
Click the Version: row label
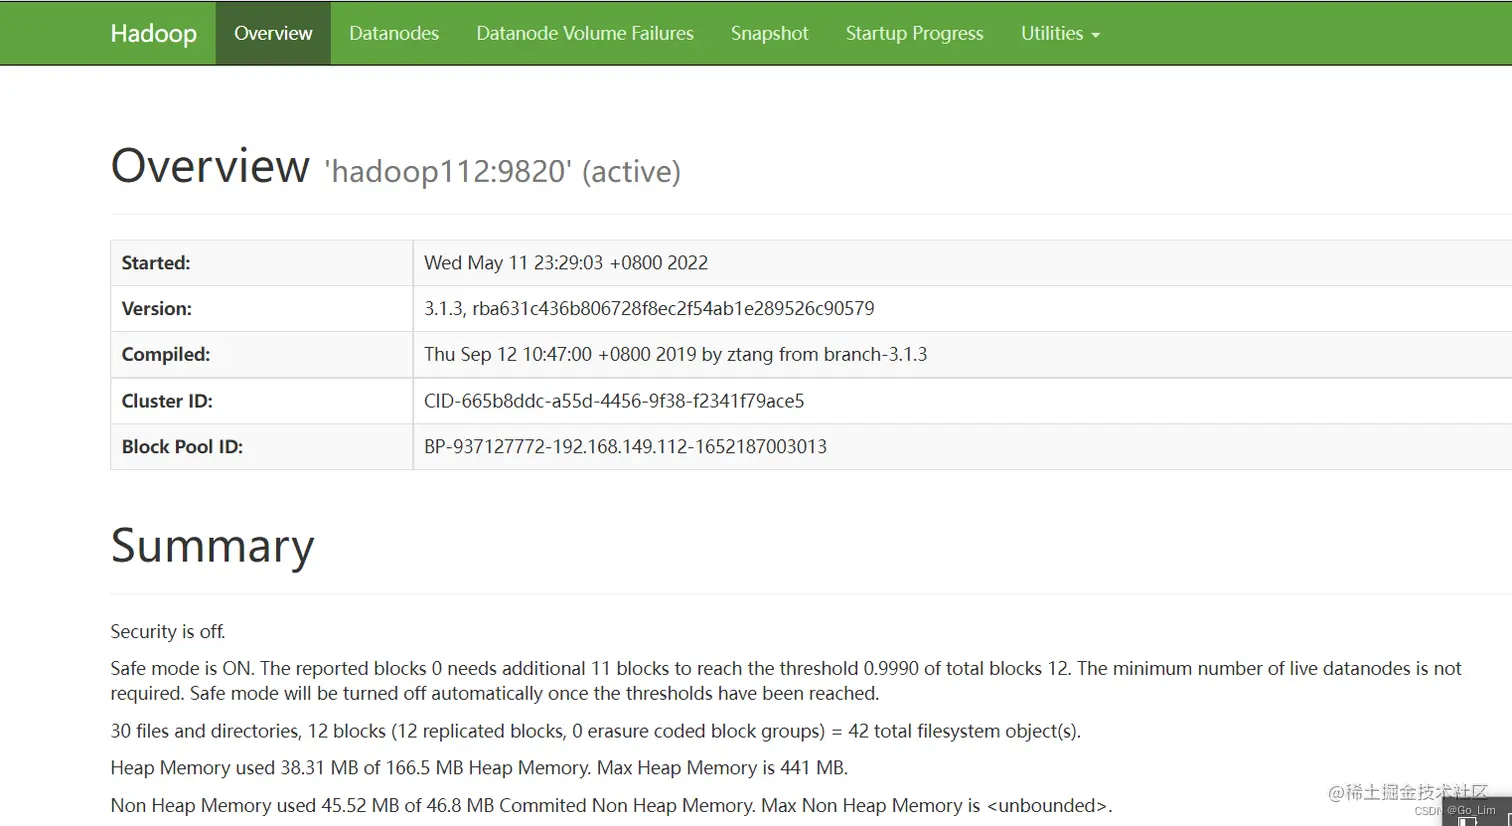[x=157, y=309]
